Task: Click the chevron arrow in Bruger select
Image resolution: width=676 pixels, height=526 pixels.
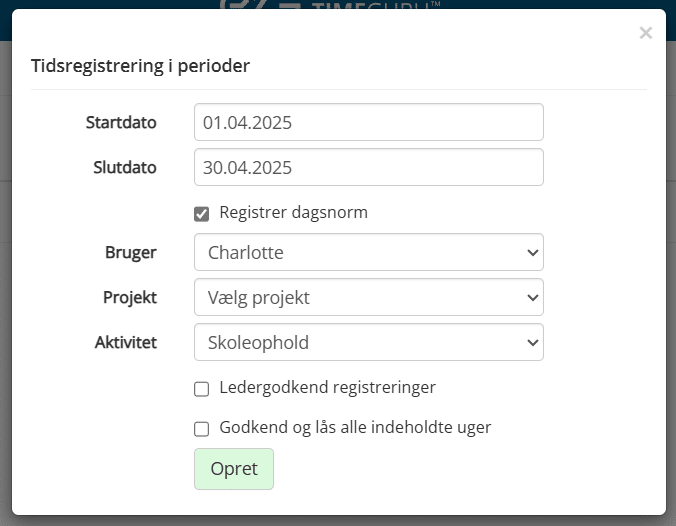Action: pos(533,253)
